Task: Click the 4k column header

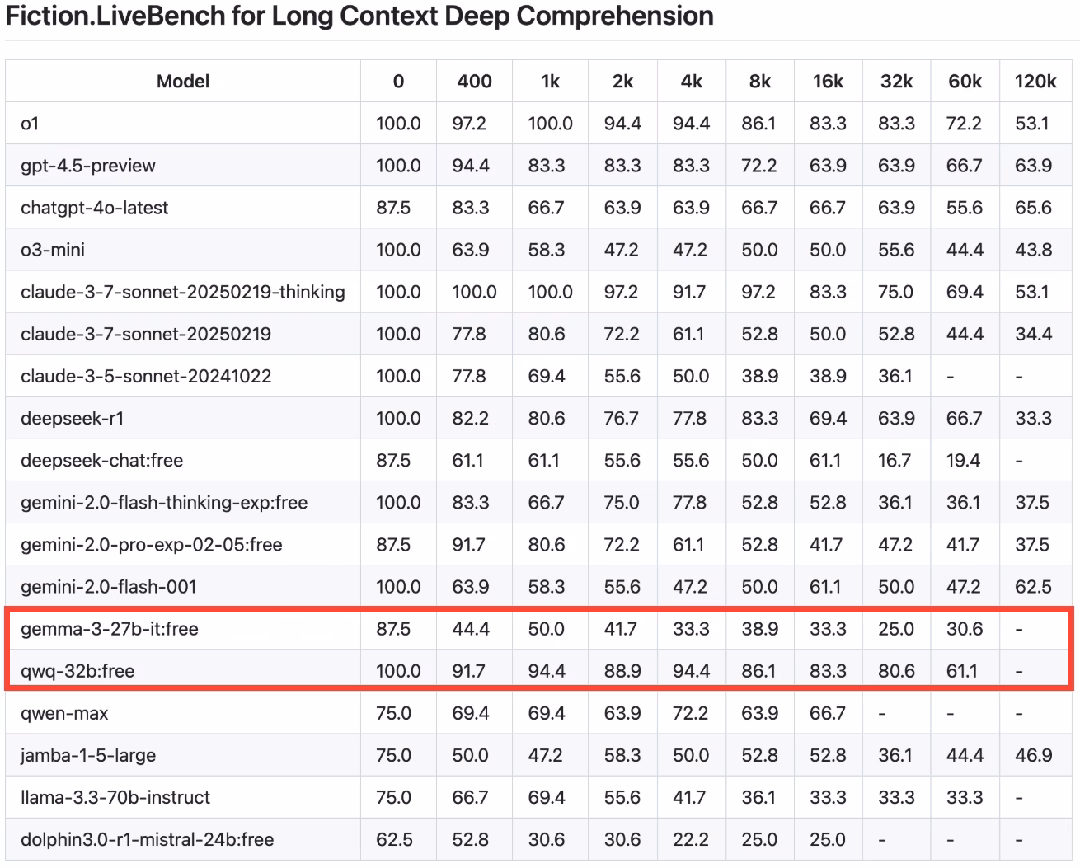Action: pyautogui.click(x=692, y=81)
